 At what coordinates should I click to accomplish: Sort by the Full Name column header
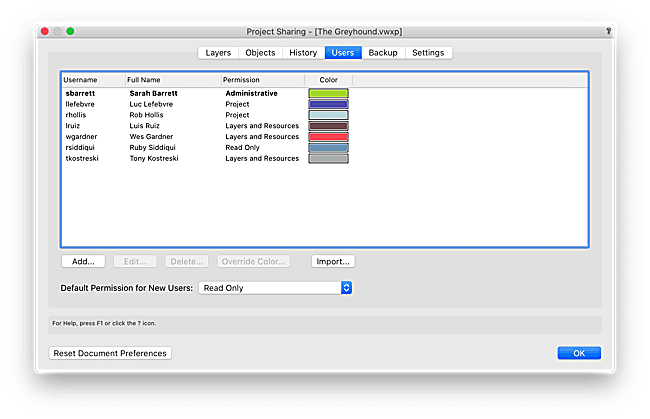click(x=173, y=80)
